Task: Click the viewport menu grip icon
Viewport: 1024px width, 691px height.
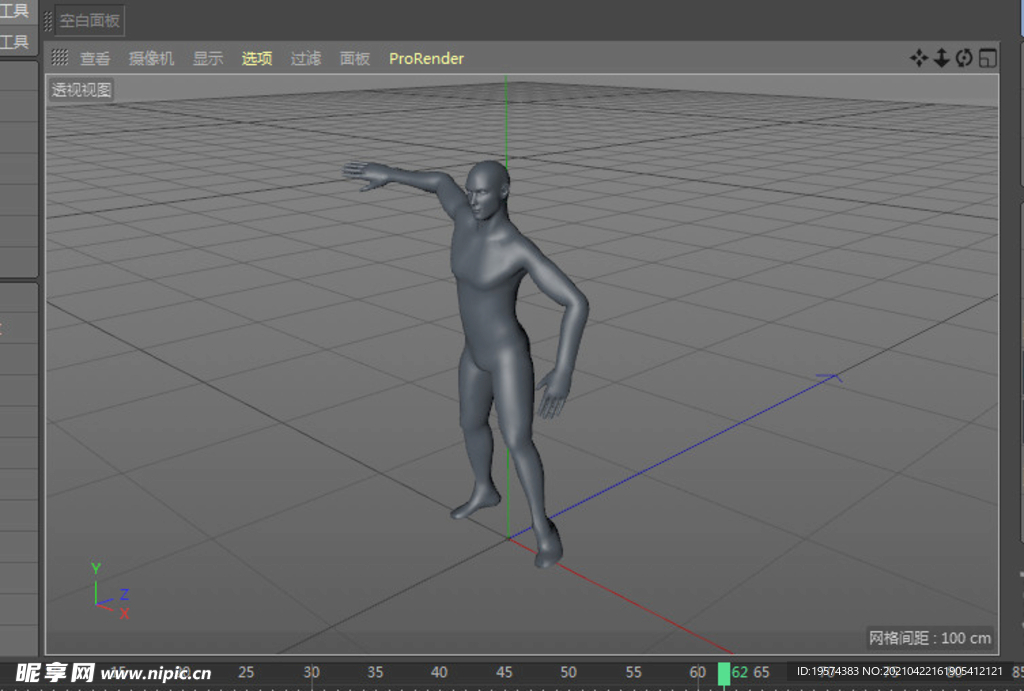Action: pos(59,57)
